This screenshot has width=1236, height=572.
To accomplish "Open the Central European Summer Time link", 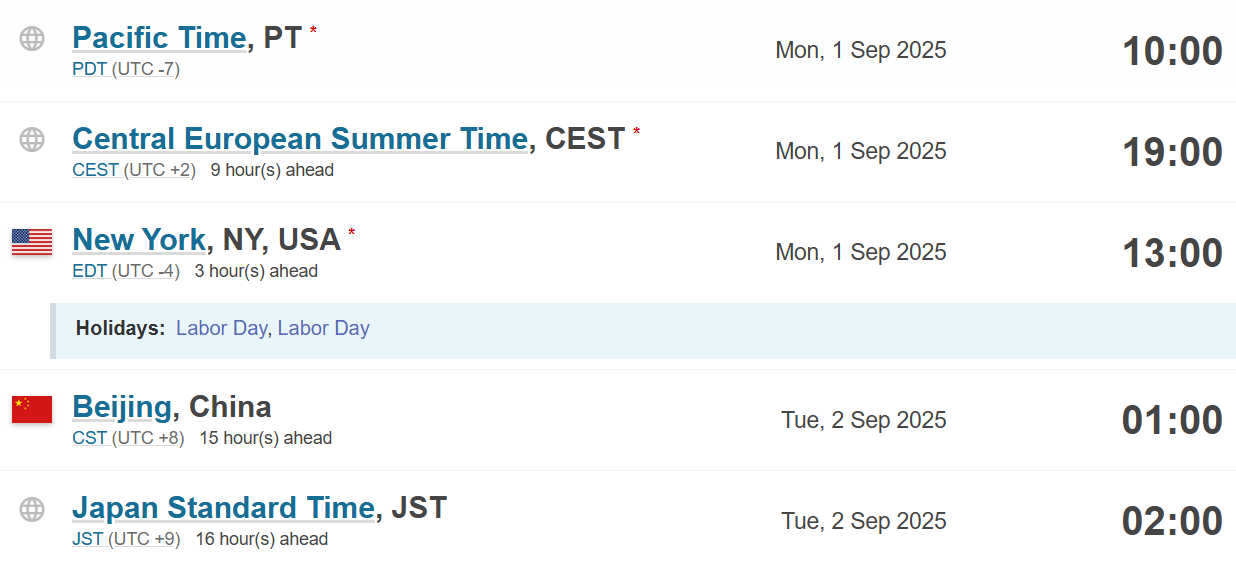I will (x=300, y=139).
